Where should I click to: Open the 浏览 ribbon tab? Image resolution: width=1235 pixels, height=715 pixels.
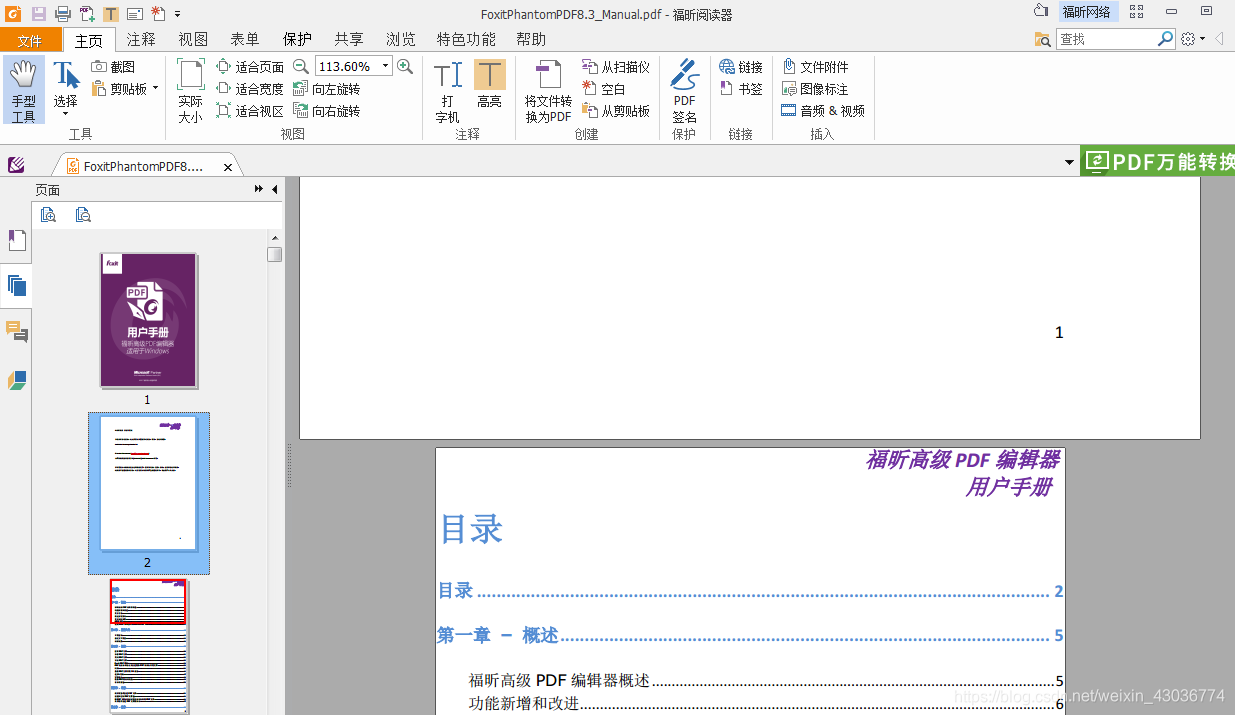click(x=401, y=40)
